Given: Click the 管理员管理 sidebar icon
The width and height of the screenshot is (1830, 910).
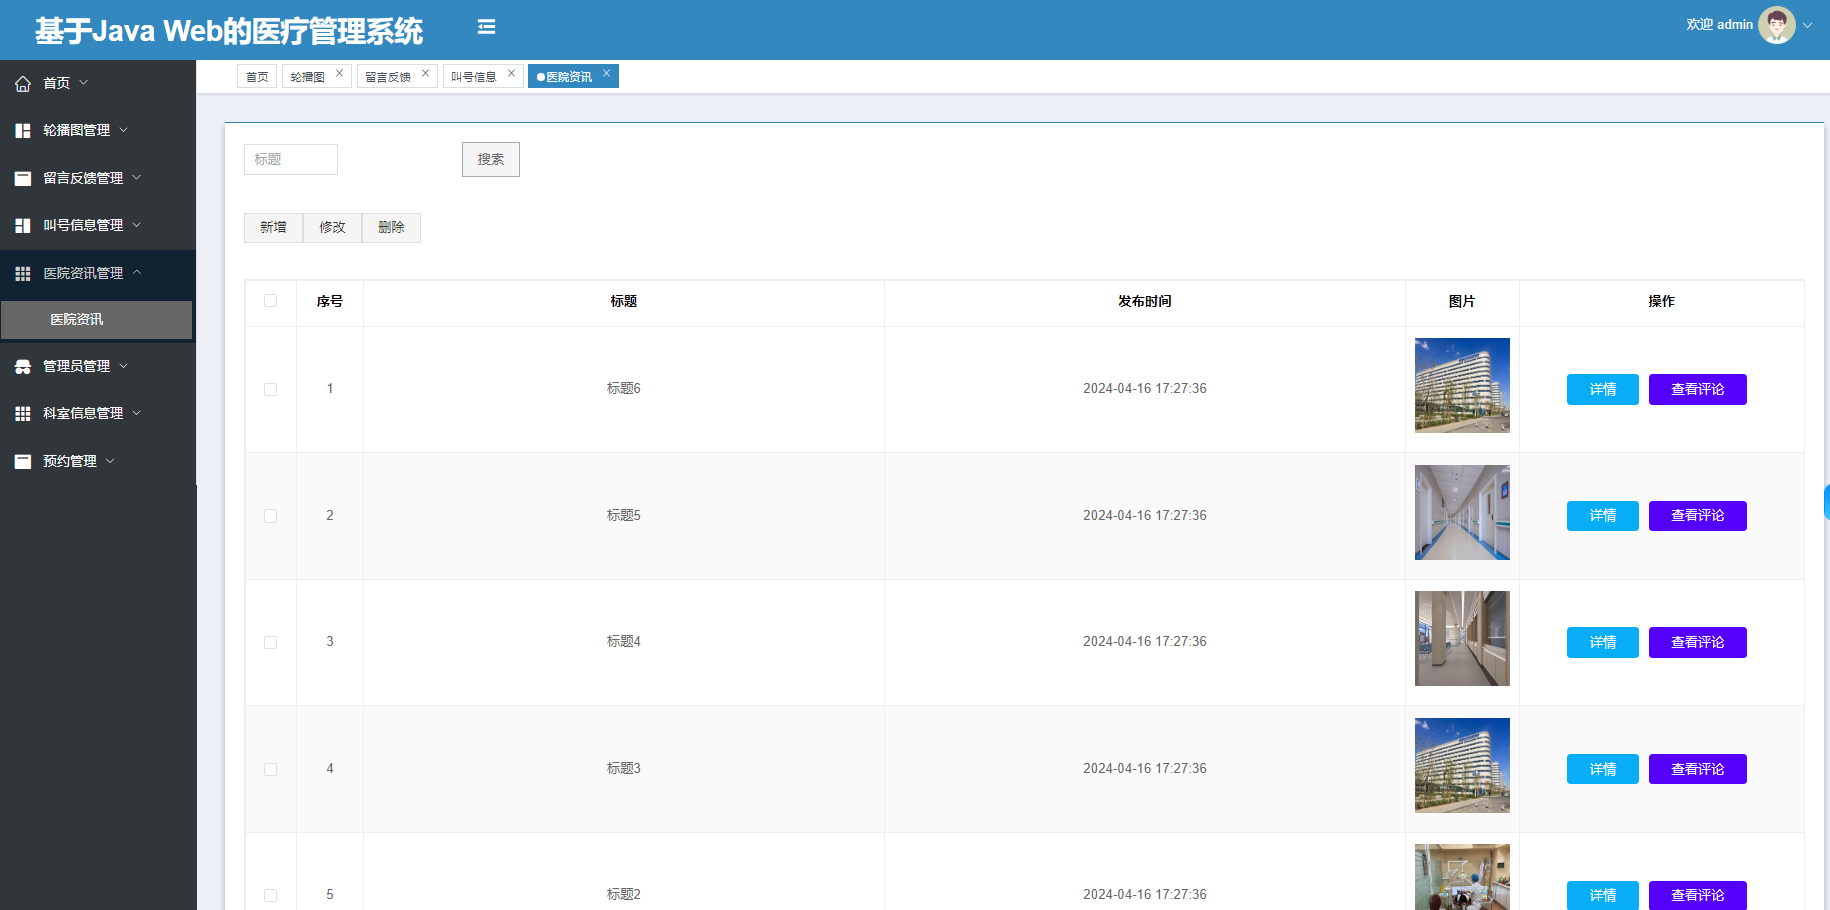Looking at the screenshot, I should (x=23, y=367).
